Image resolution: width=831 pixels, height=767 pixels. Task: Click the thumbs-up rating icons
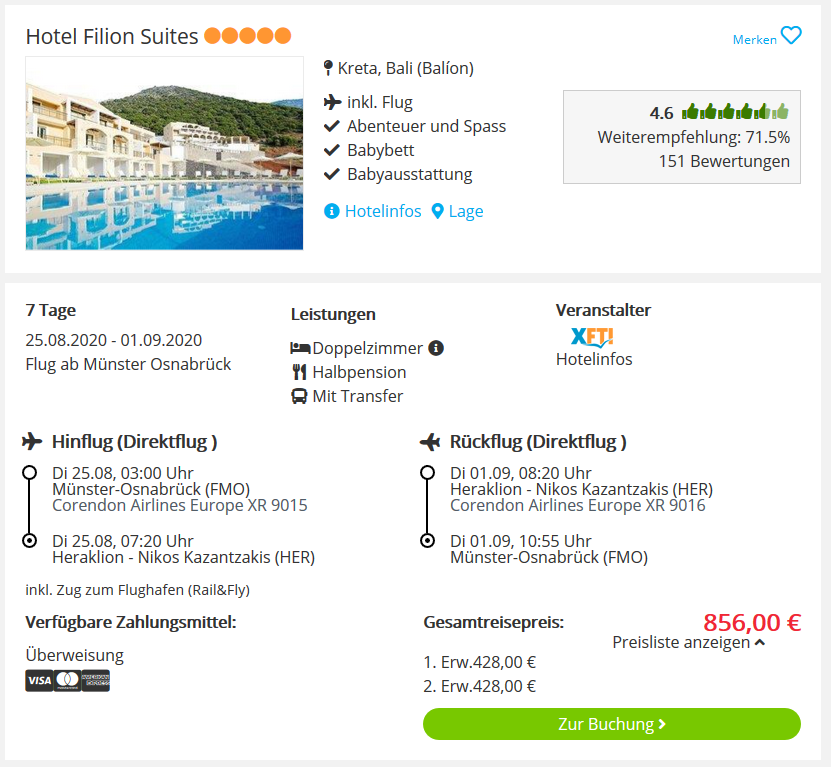click(735, 111)
